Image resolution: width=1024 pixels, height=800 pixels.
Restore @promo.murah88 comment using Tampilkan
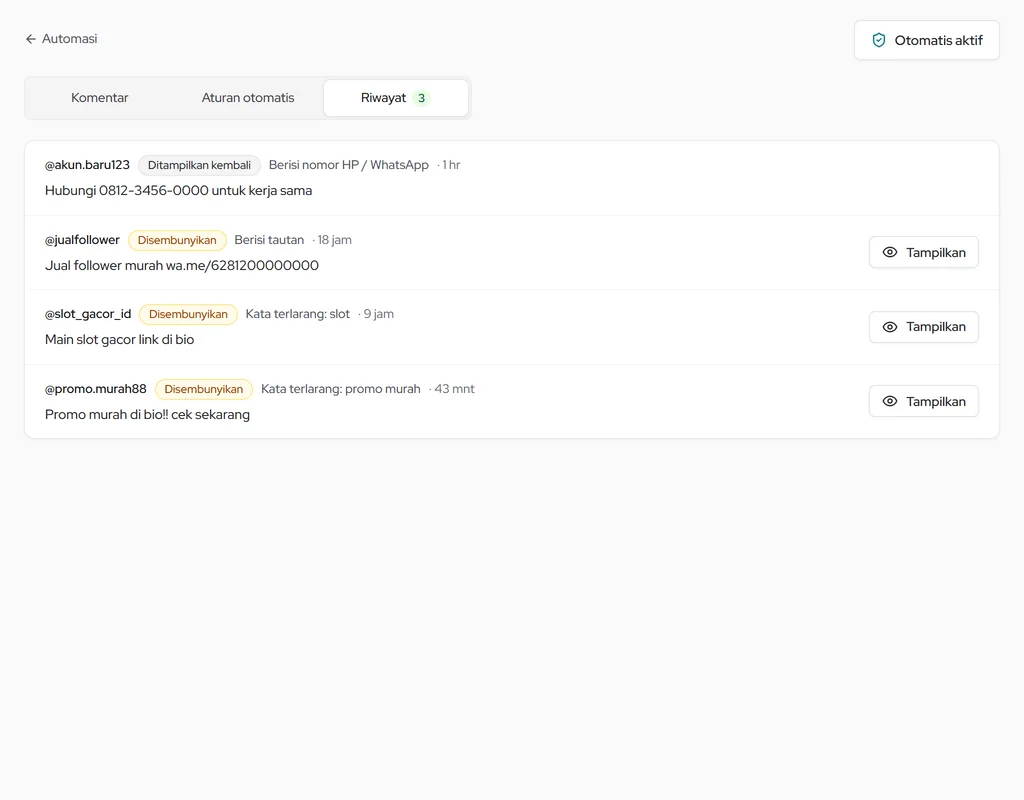923,401
